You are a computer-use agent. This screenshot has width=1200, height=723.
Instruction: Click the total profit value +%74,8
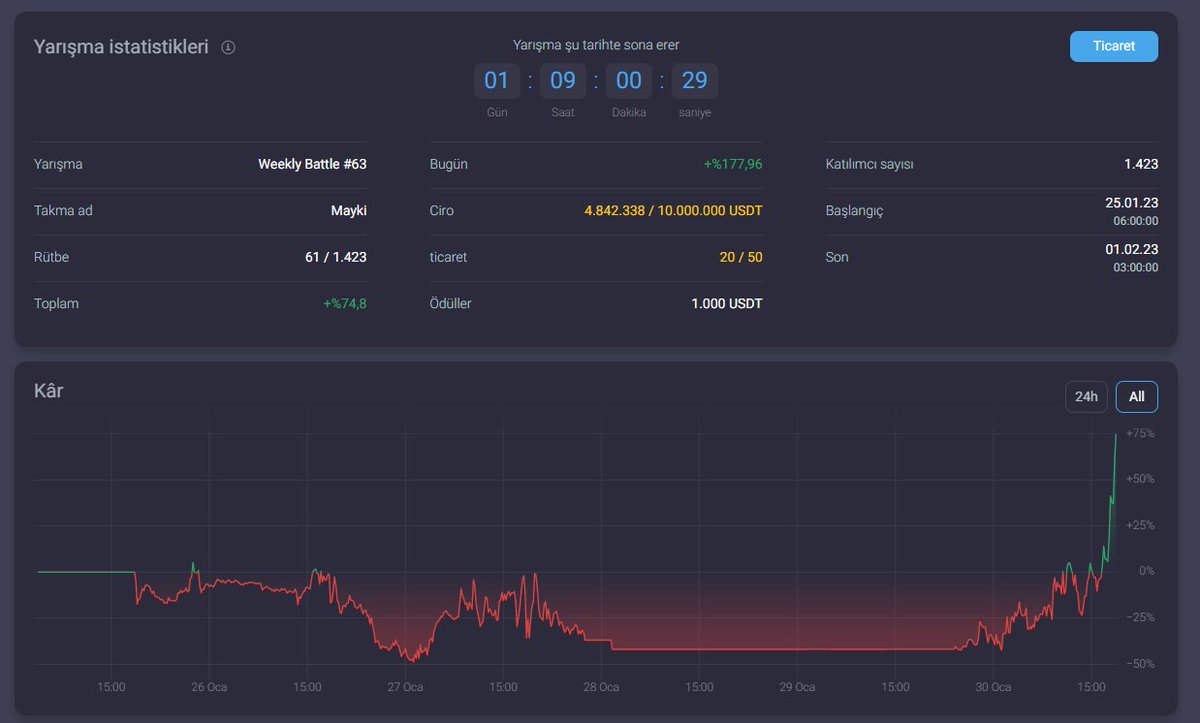[x=345, y=303]
